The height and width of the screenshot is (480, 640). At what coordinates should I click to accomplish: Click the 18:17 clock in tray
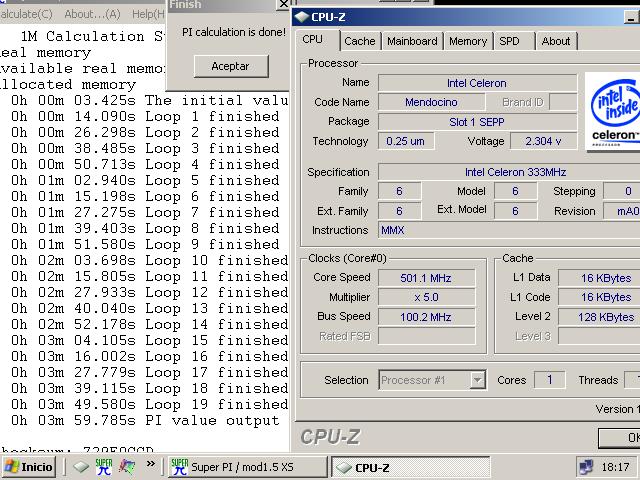(x=616, y=467)
